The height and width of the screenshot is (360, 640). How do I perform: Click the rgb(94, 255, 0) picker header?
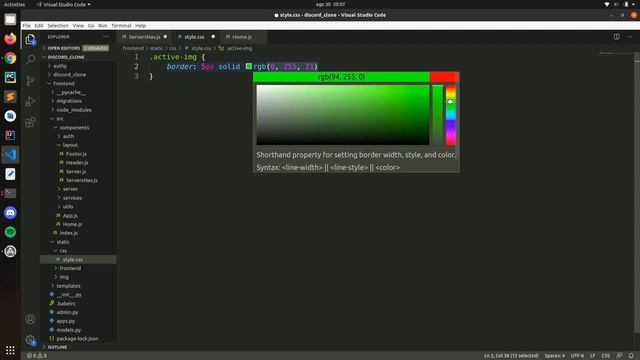341,77
